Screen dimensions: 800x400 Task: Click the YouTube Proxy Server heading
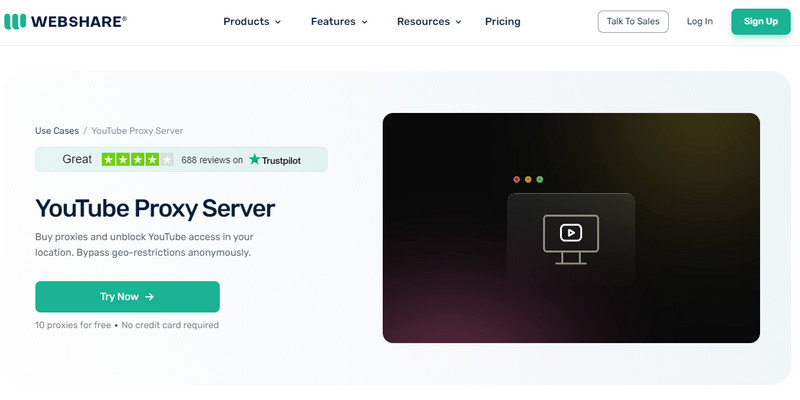click(x=155, y=208)
